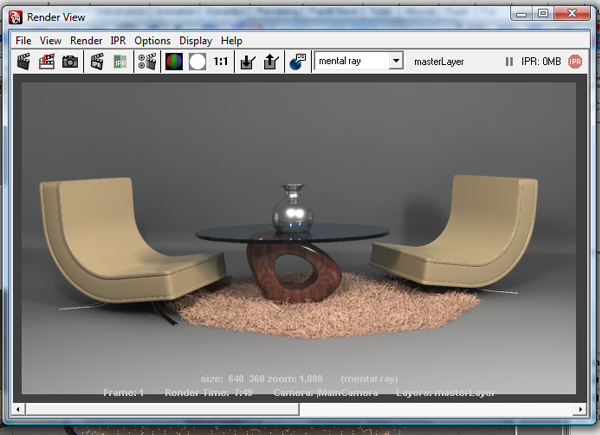Screen dimensions: 600x435
Task: Click the scroll left arrow
Action: tap(18, 409)
